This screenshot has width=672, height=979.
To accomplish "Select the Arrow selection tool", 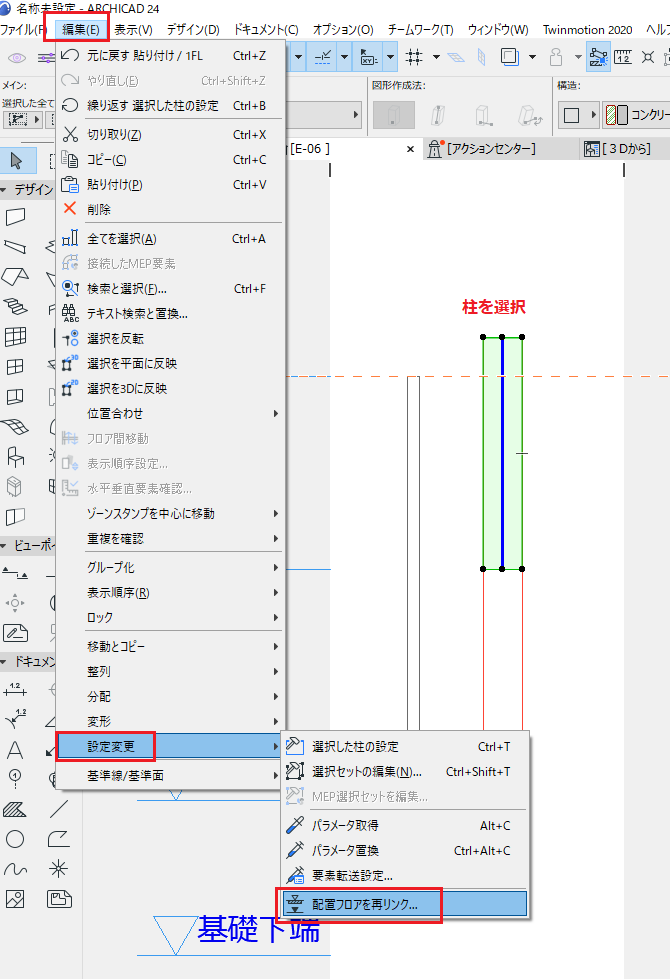I will (17, 160).
